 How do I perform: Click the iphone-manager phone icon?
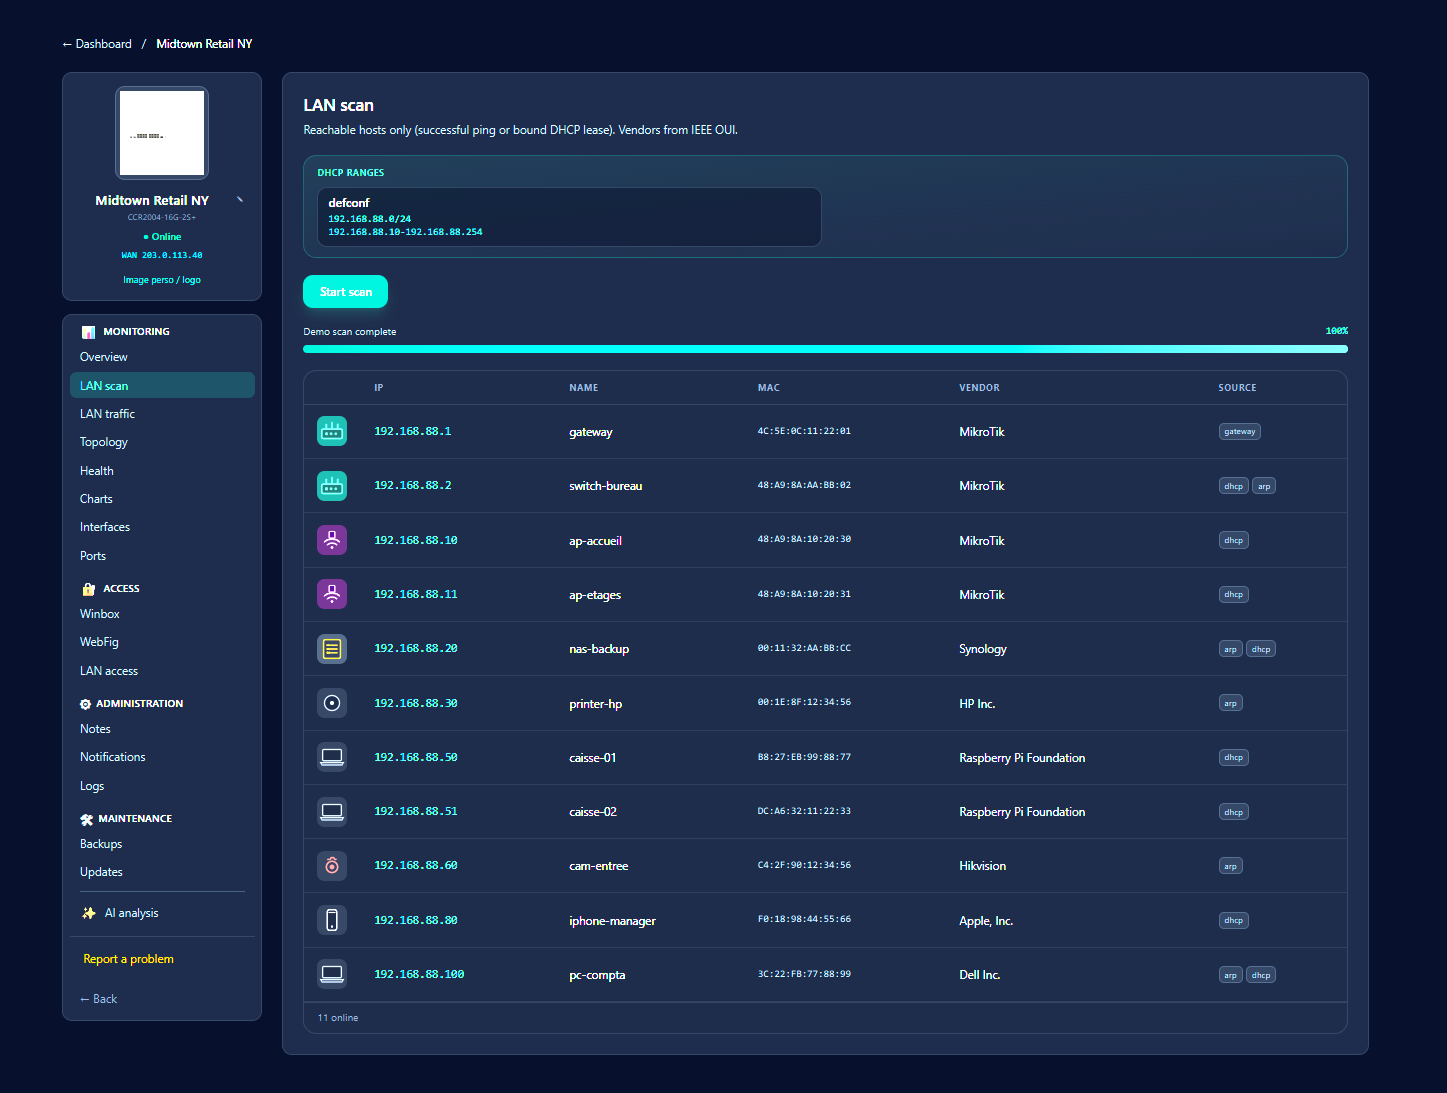[332, 920]
